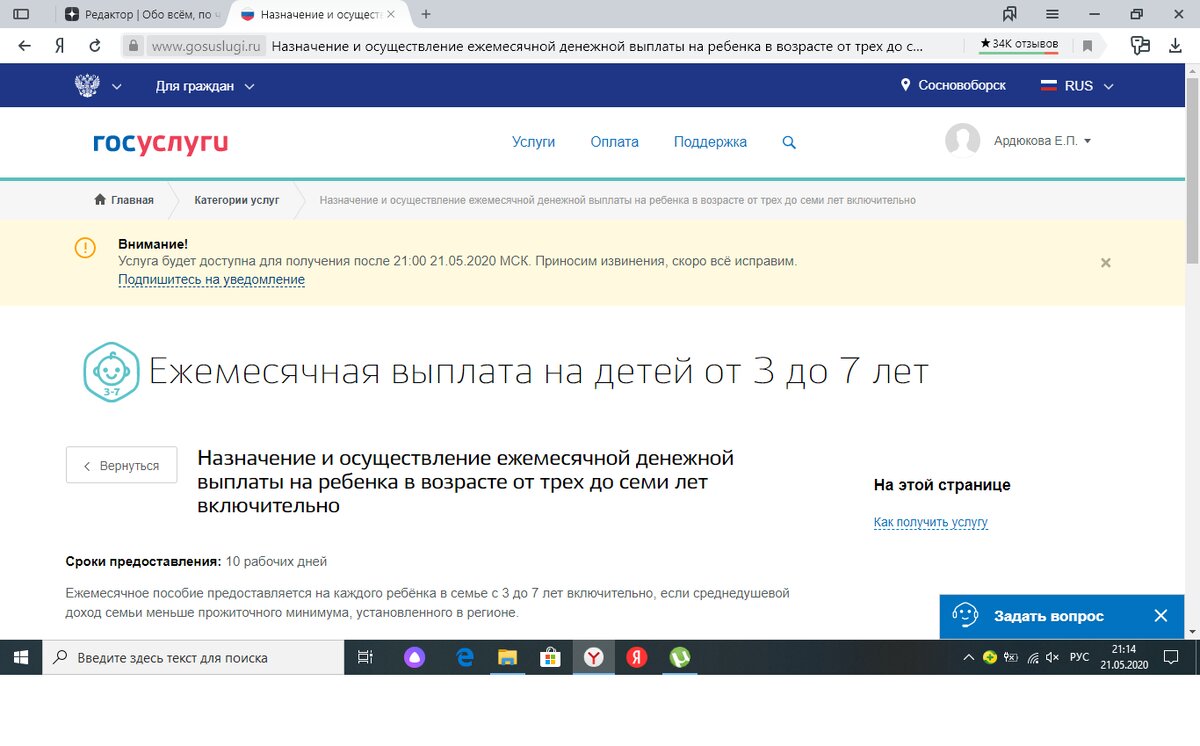
Task: Click the location pin next to Сосновоборск
Action: coord(903,85)
